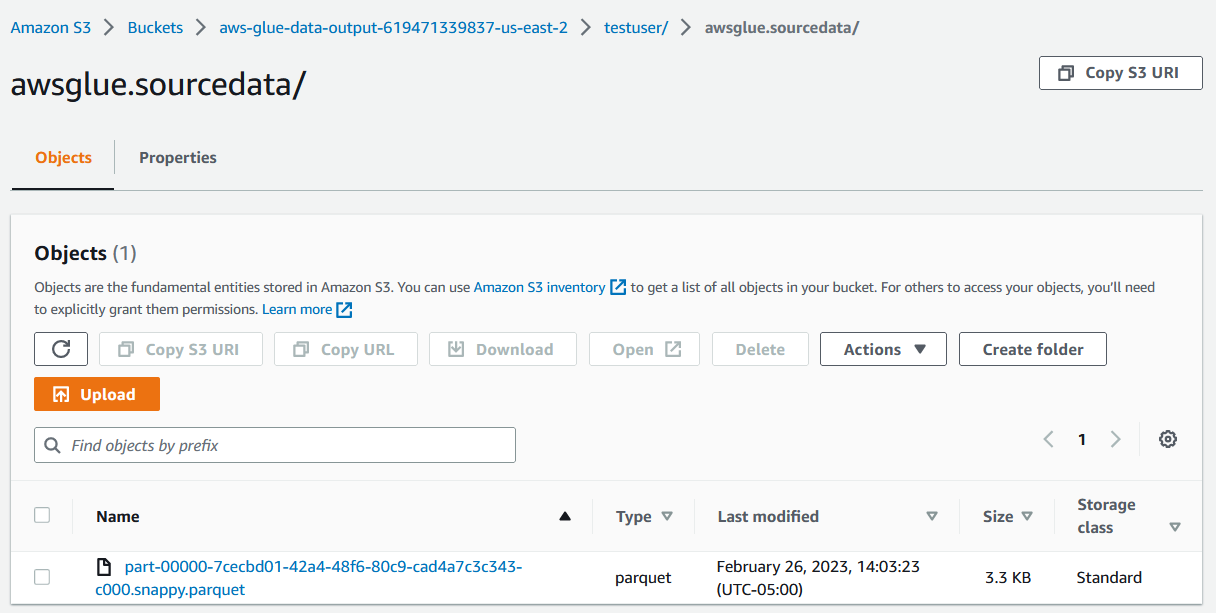This screenshot has width=1216, height=613.
Task: Select all objects checkbox in header
Action: pos(42,515)
